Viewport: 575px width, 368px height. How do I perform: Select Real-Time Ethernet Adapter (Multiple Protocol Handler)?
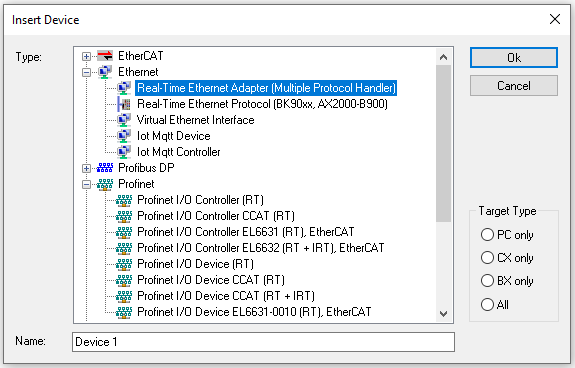(266, 88)
